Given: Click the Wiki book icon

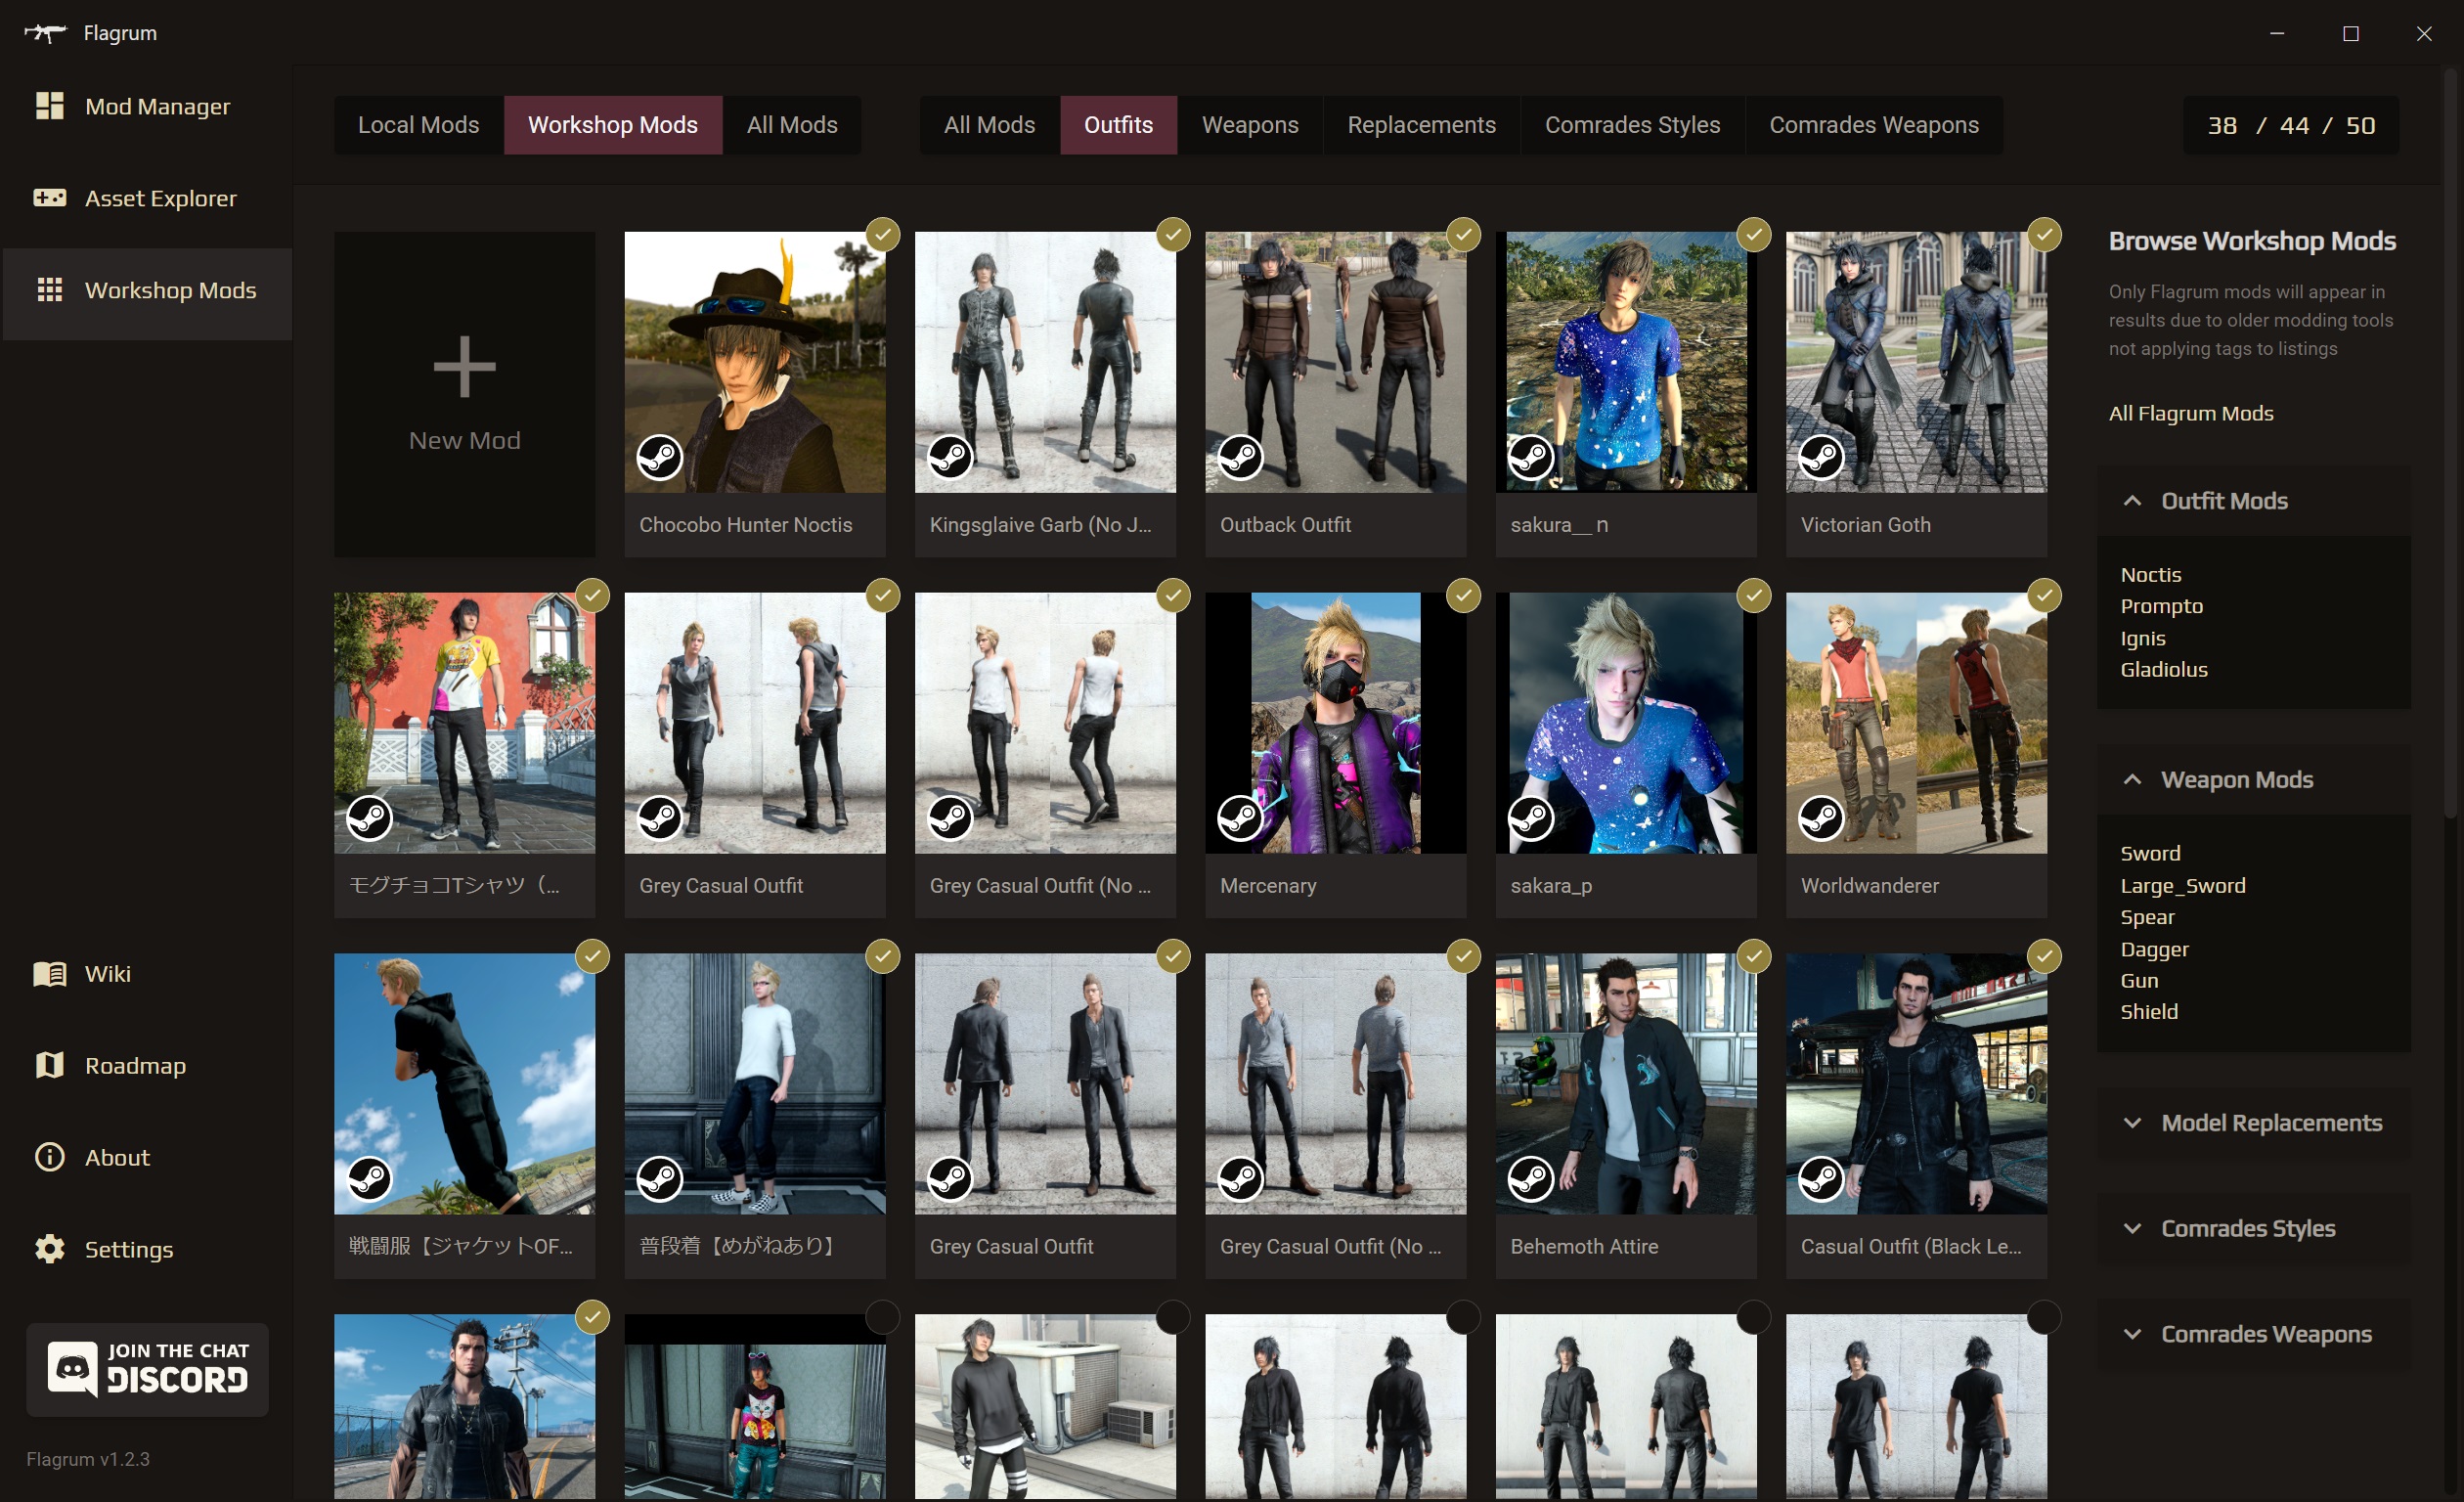Looking at the screenshot, I should click(49, 973).
